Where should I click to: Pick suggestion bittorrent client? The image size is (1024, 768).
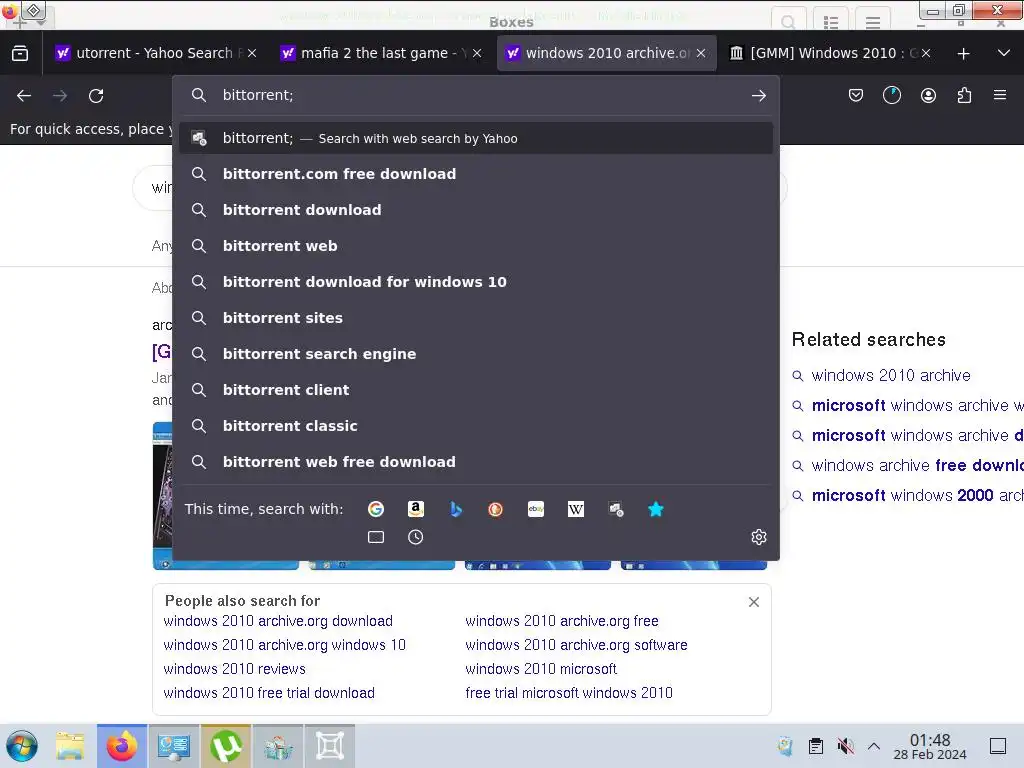(476, 389)
